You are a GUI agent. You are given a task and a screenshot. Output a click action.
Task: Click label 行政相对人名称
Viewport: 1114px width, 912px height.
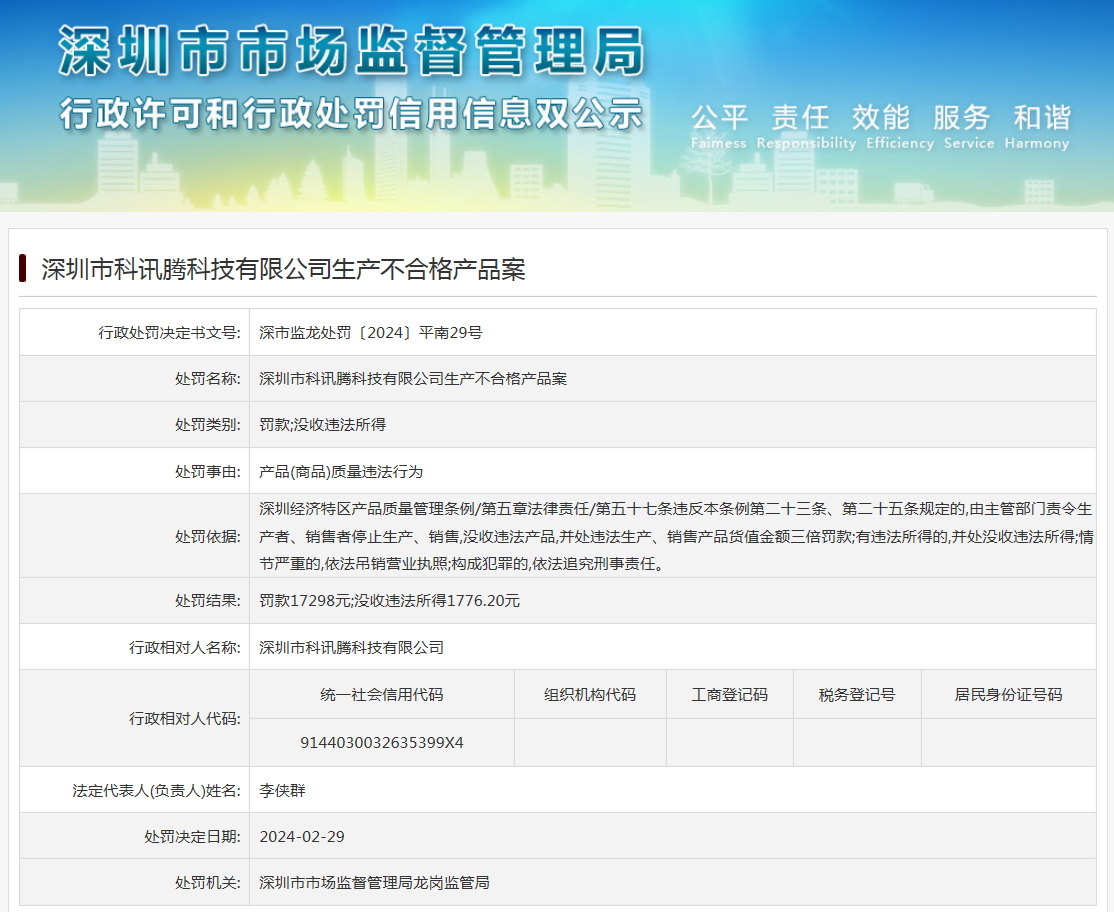tap(185, 648)
